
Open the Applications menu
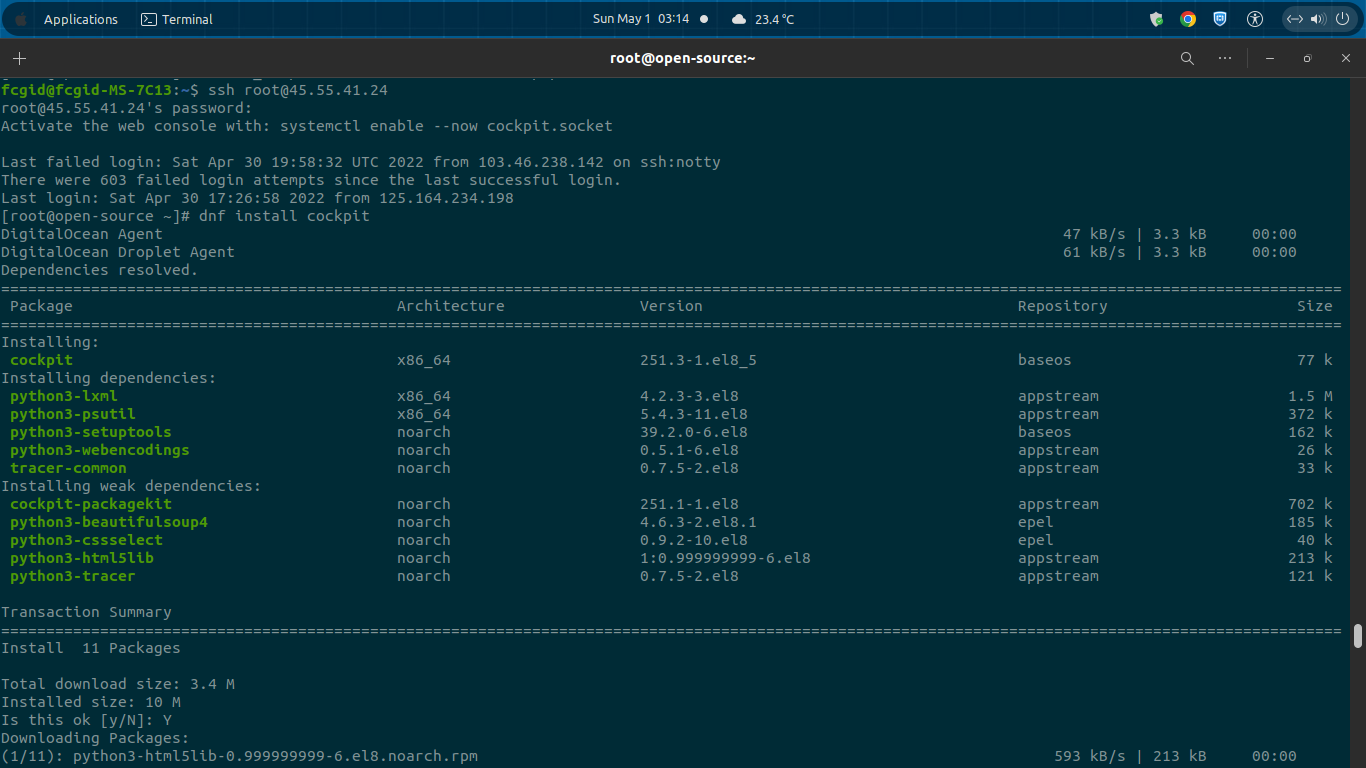81,19
